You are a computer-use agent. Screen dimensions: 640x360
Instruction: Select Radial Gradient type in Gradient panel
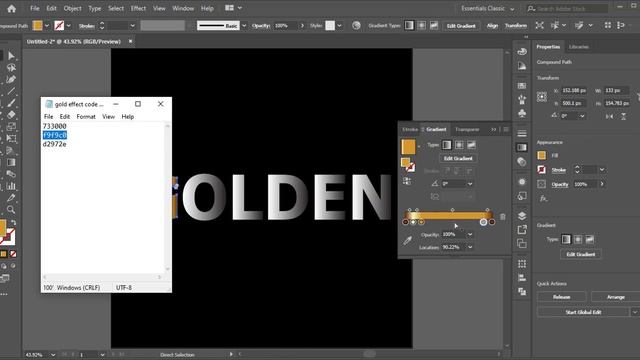459,144
